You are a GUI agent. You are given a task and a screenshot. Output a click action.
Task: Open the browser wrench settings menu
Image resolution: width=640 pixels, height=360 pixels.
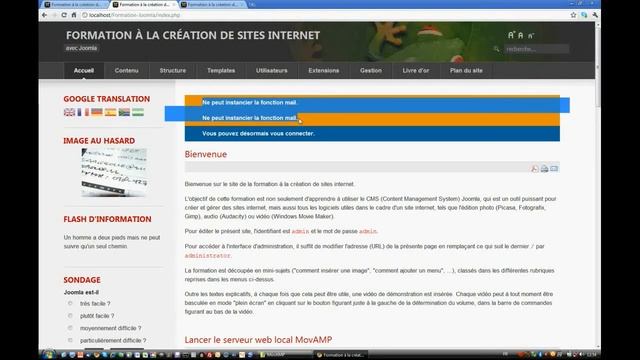pos(595,15)
